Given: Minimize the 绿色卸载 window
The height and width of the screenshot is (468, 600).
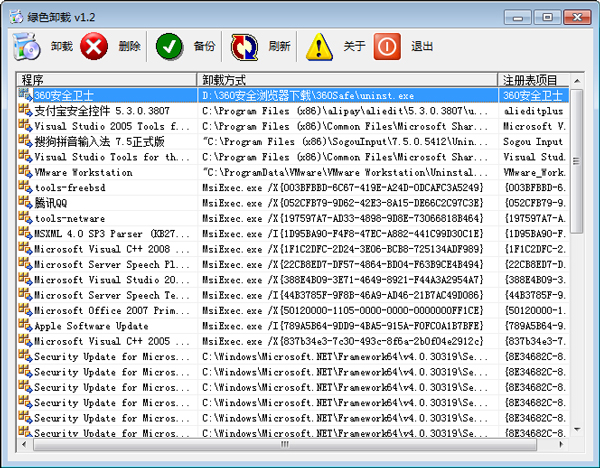Looking at the screenshot, I should pos(518,17).
